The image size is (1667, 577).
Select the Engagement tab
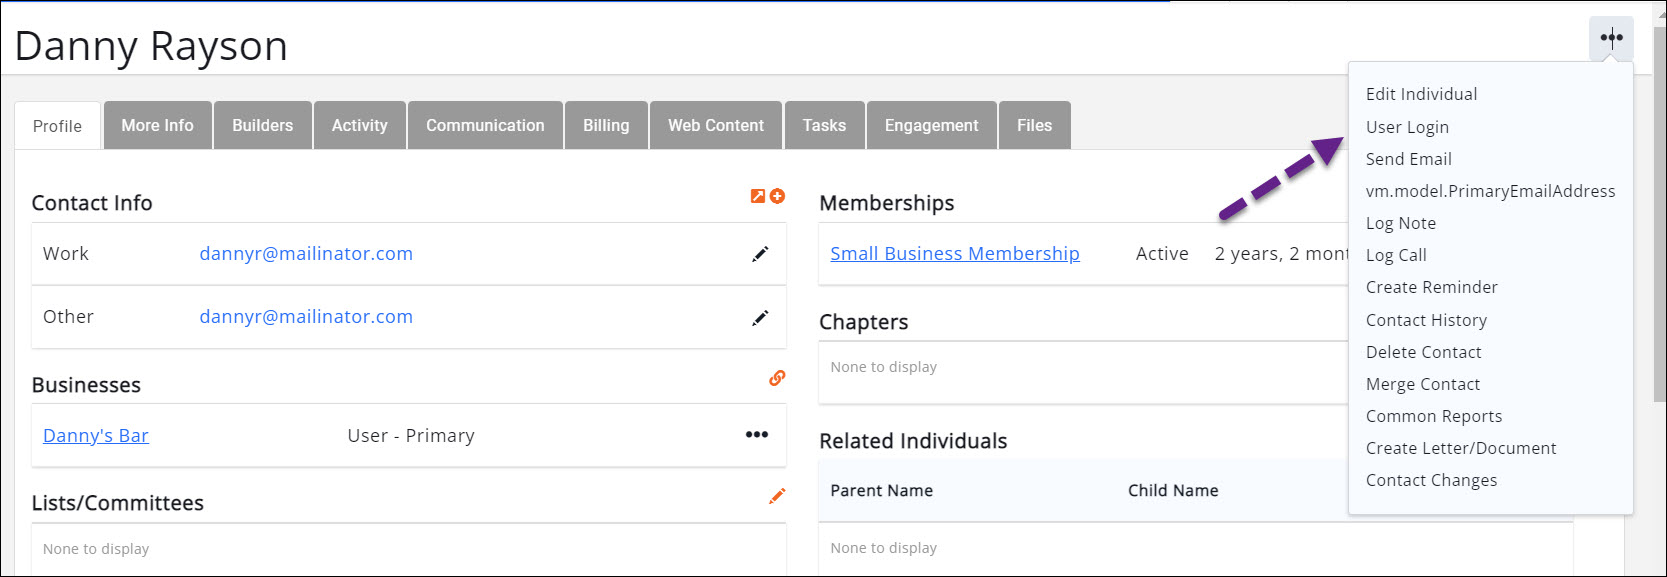pyautogui.click(x=931, y=126)
